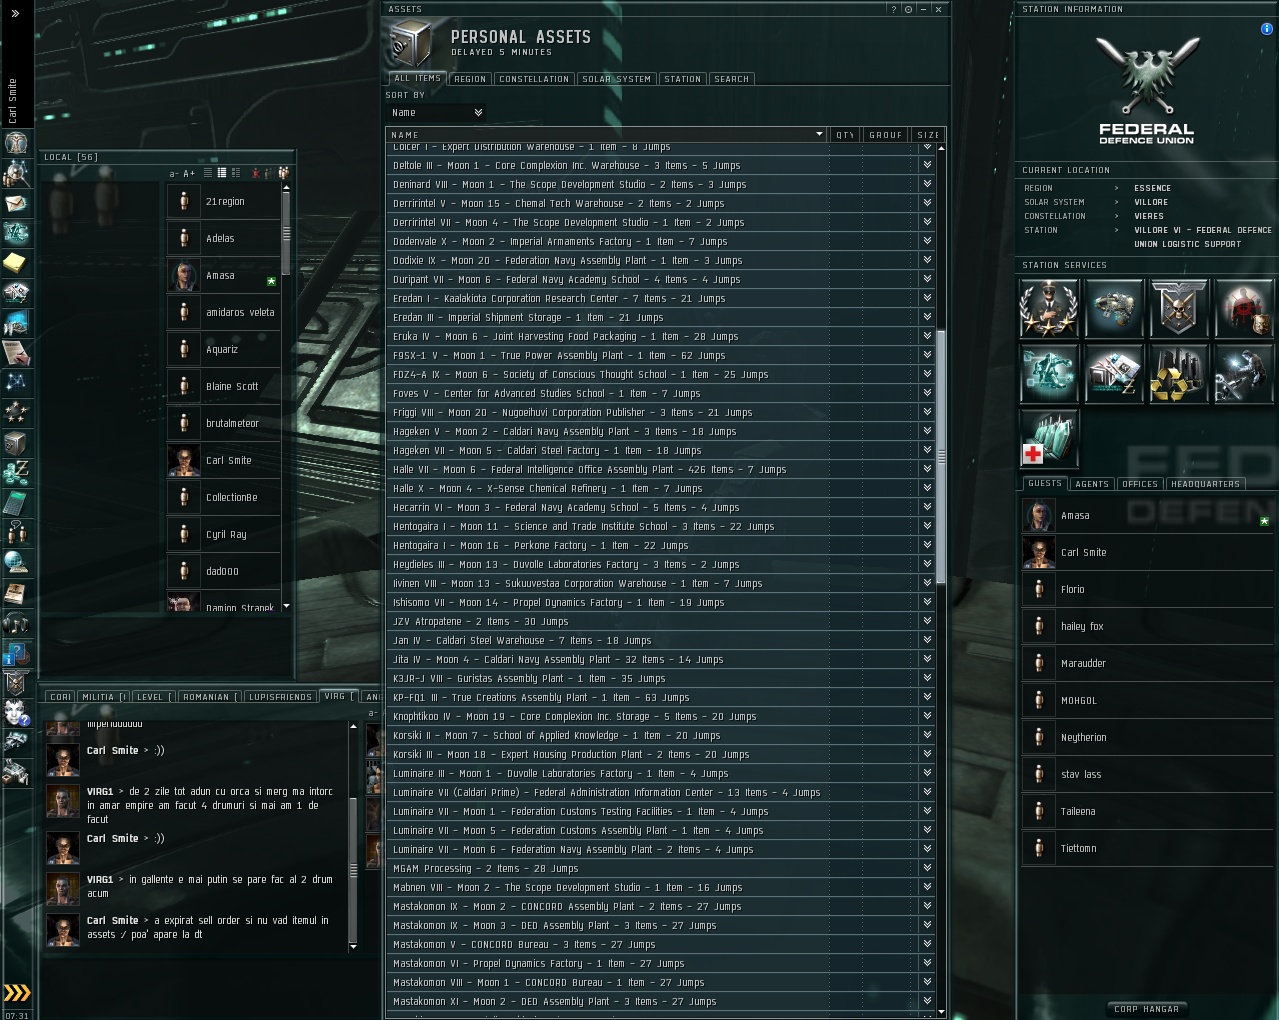Open the Mail envelope icon in sidebar
The height and width of the screenshot is (1020, 1279).
pyautogui.click(x=15, y=203)
